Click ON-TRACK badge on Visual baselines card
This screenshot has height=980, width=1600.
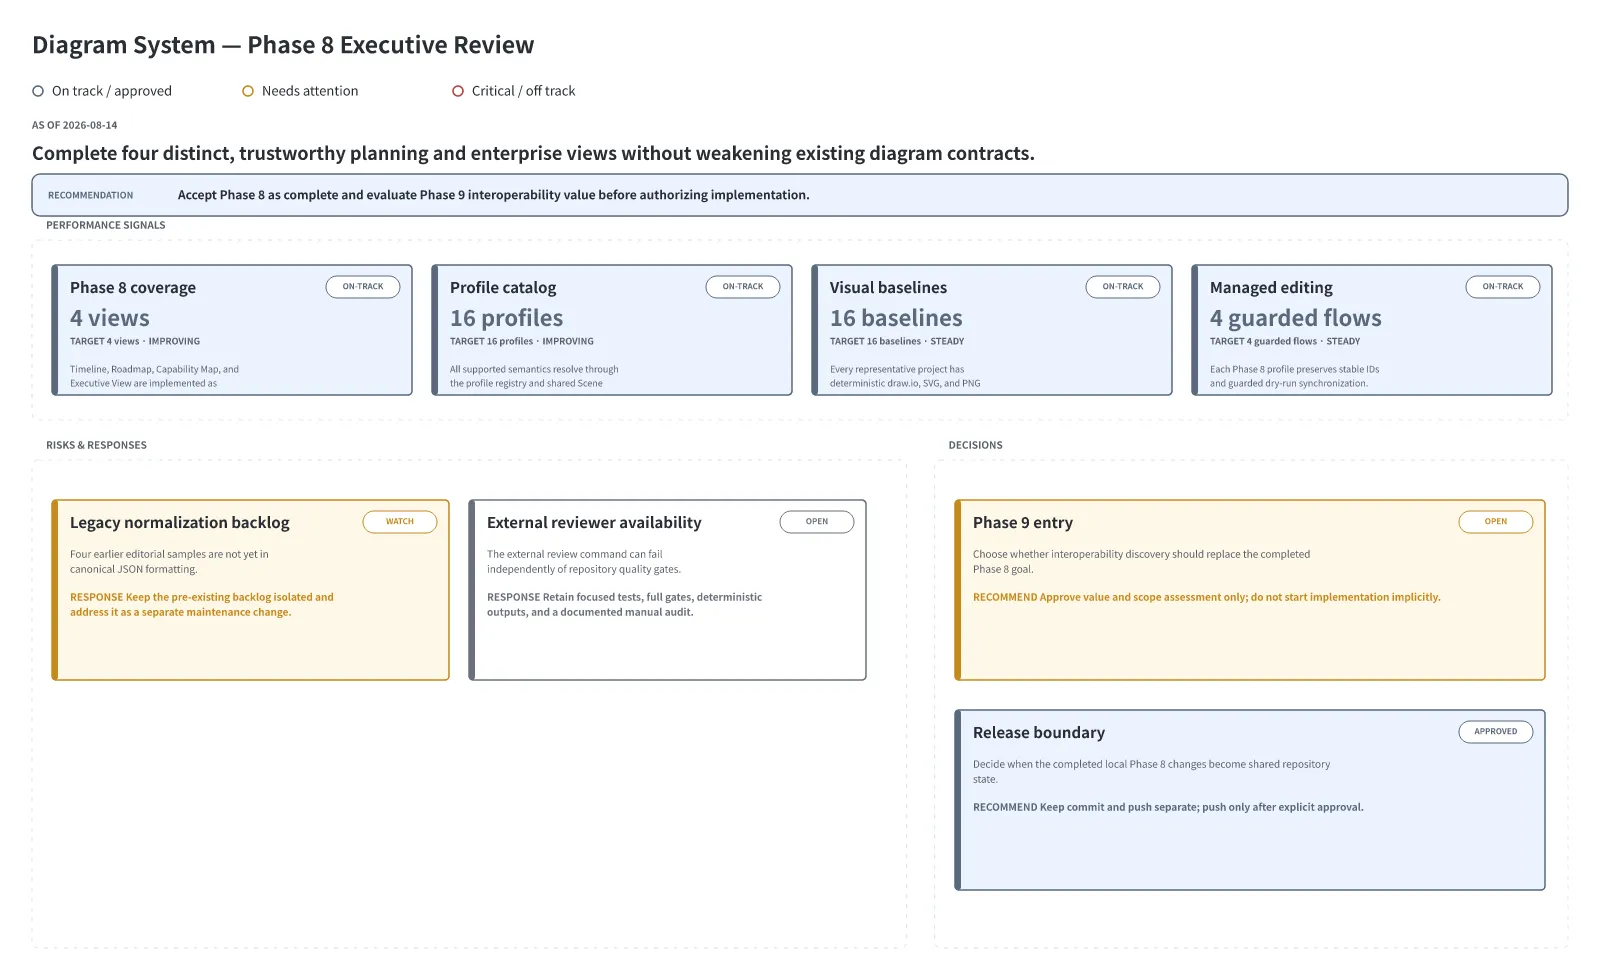point(1123,287)
